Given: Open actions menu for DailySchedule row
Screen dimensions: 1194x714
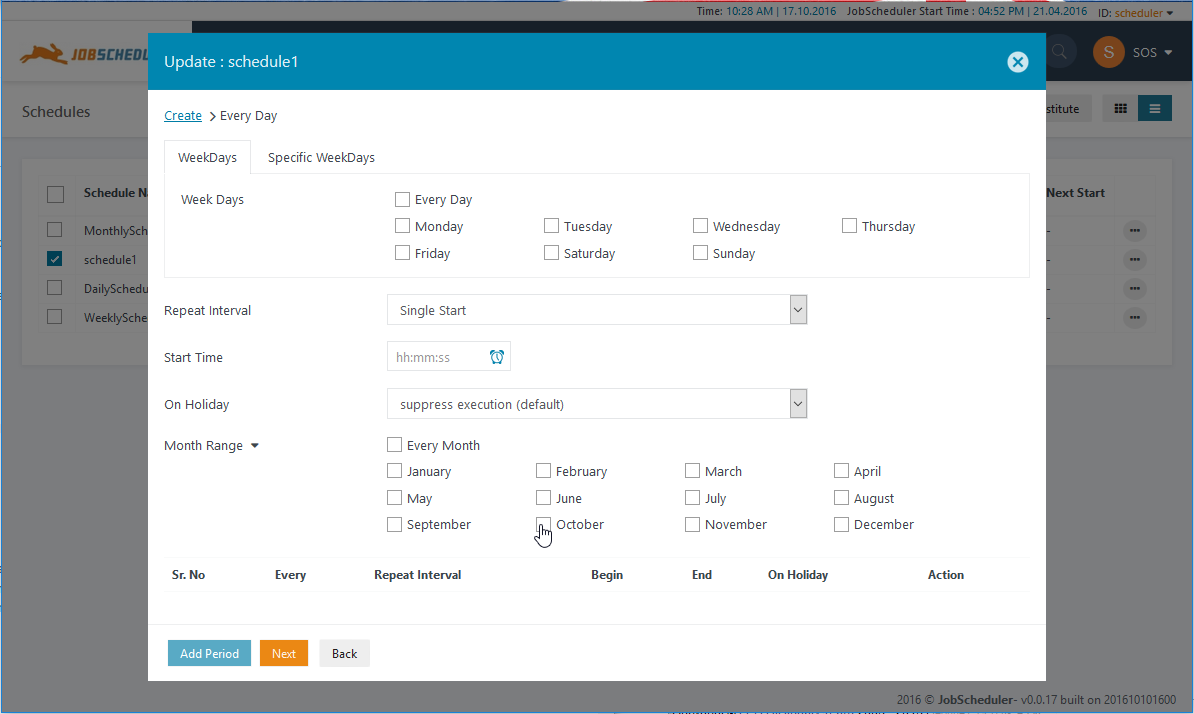Looking at the screenshot, I should tap(1134, 288).
